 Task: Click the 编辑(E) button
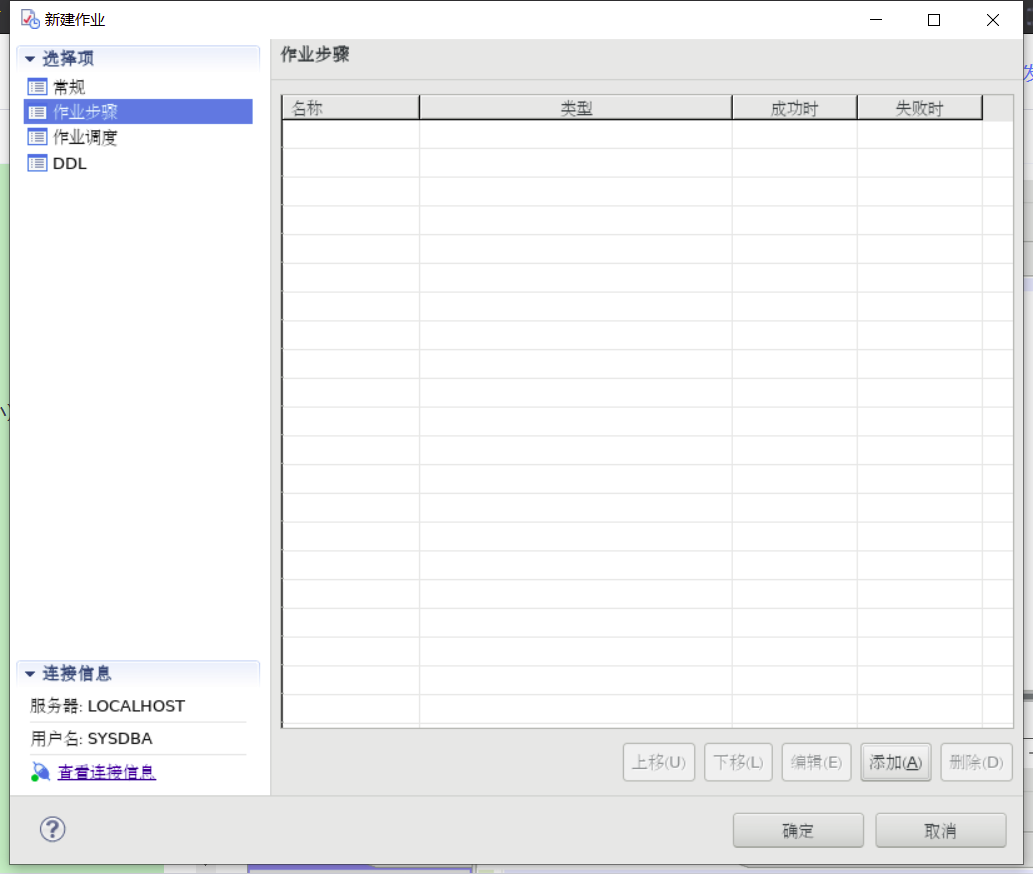(816, 761)
